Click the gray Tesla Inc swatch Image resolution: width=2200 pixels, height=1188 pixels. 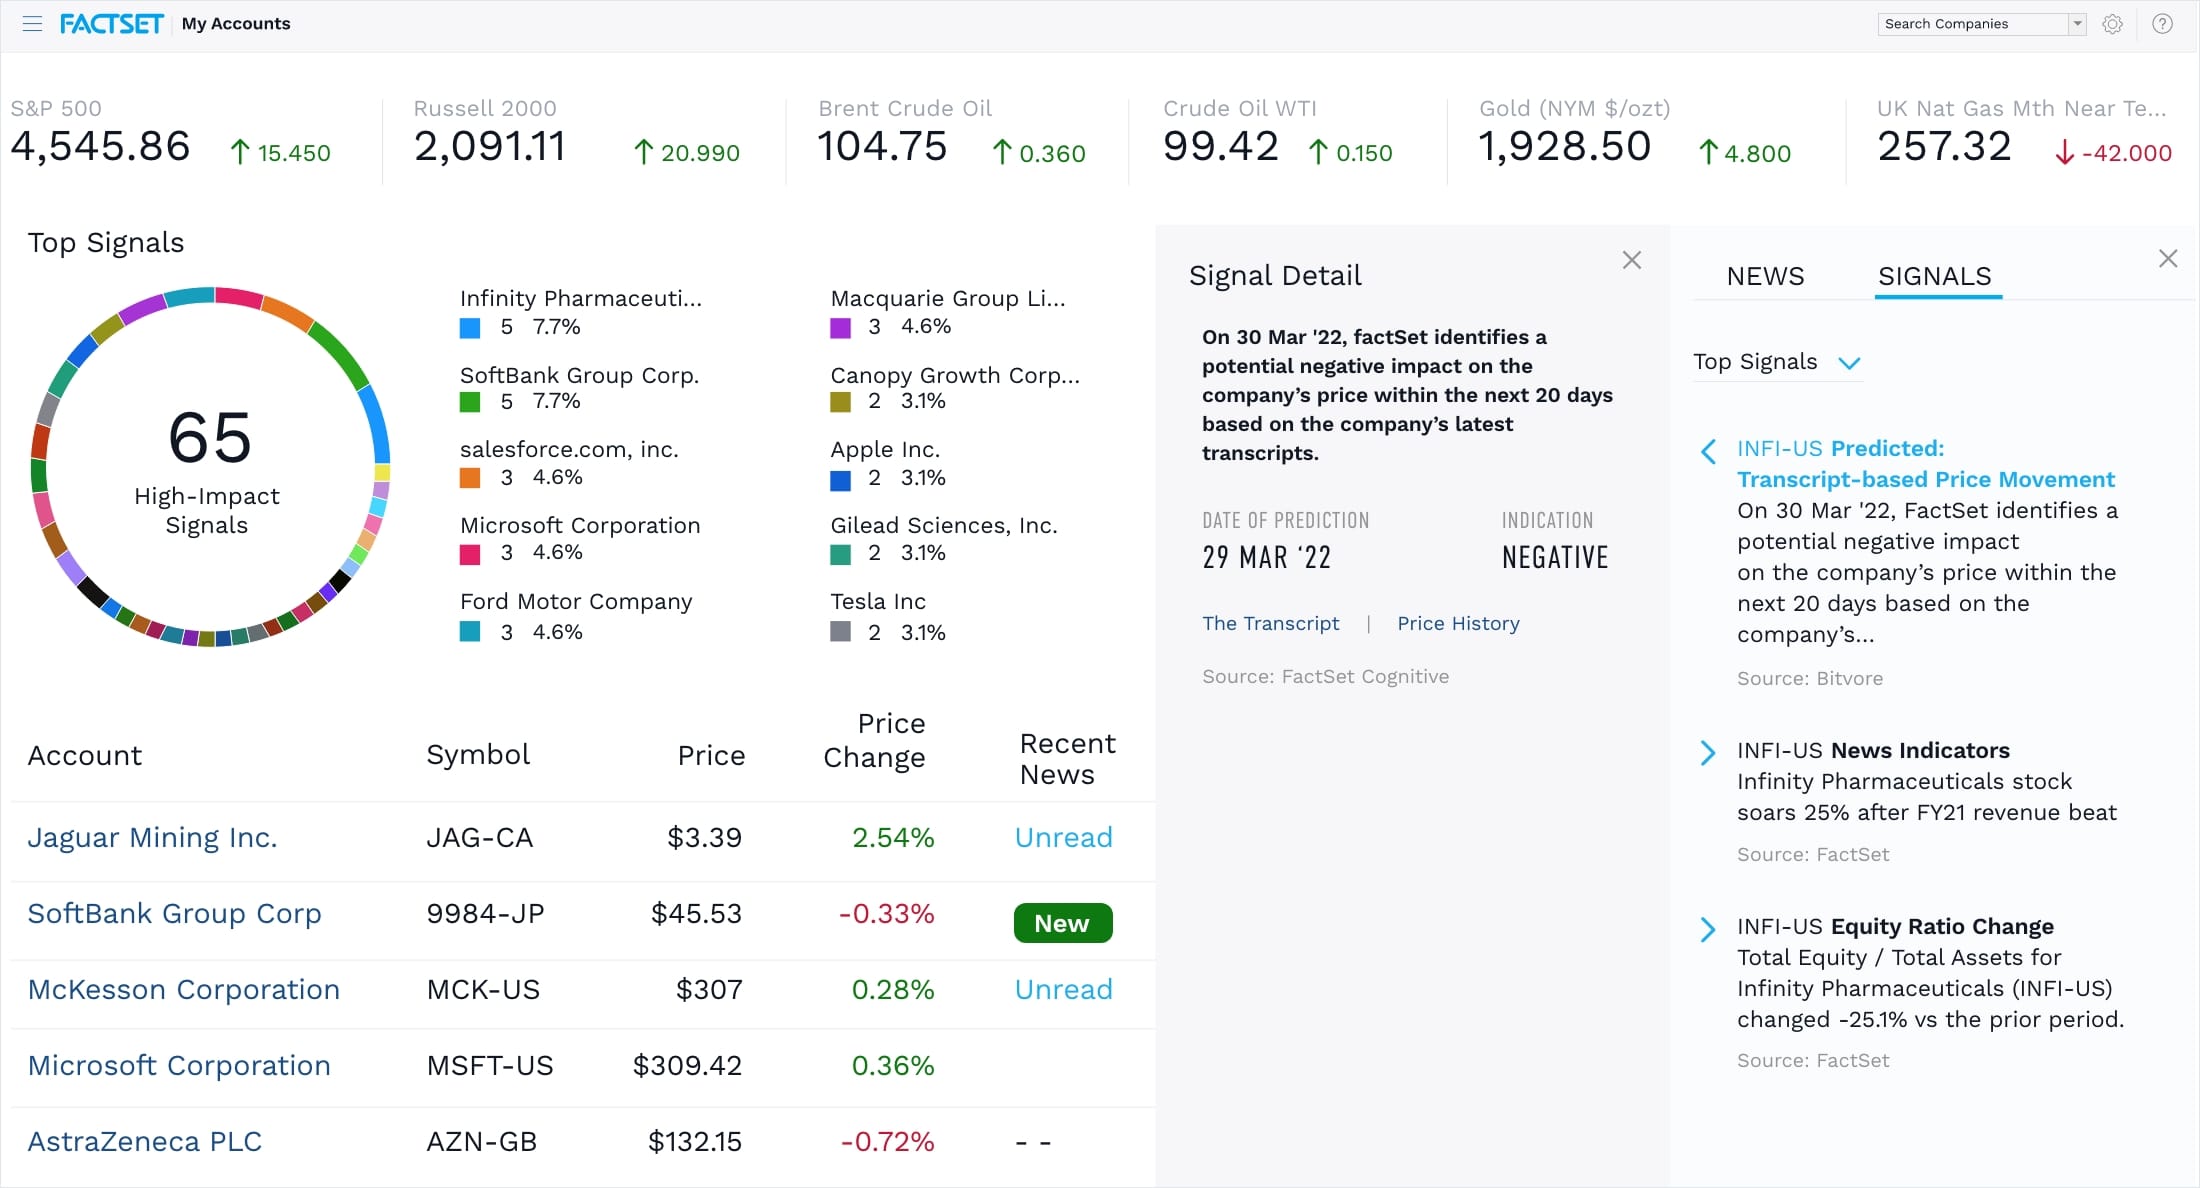(x=841, y=632)
